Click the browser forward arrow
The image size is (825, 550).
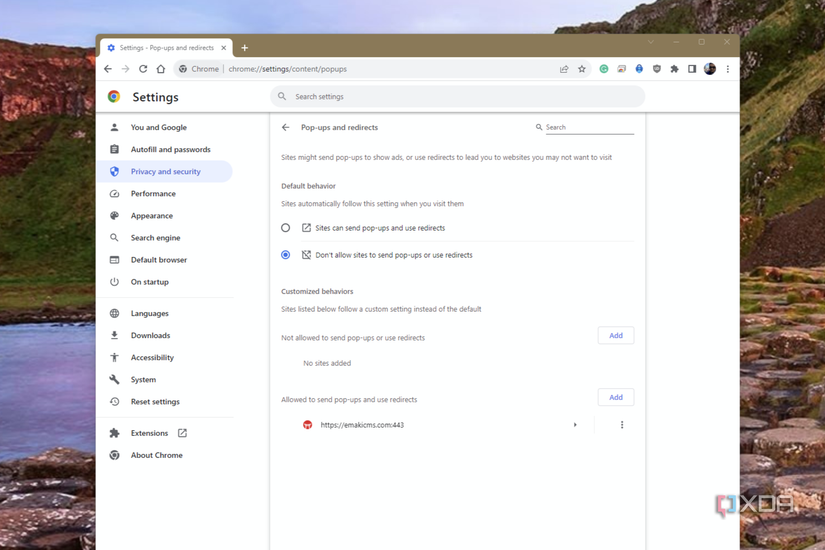(125, 69)
